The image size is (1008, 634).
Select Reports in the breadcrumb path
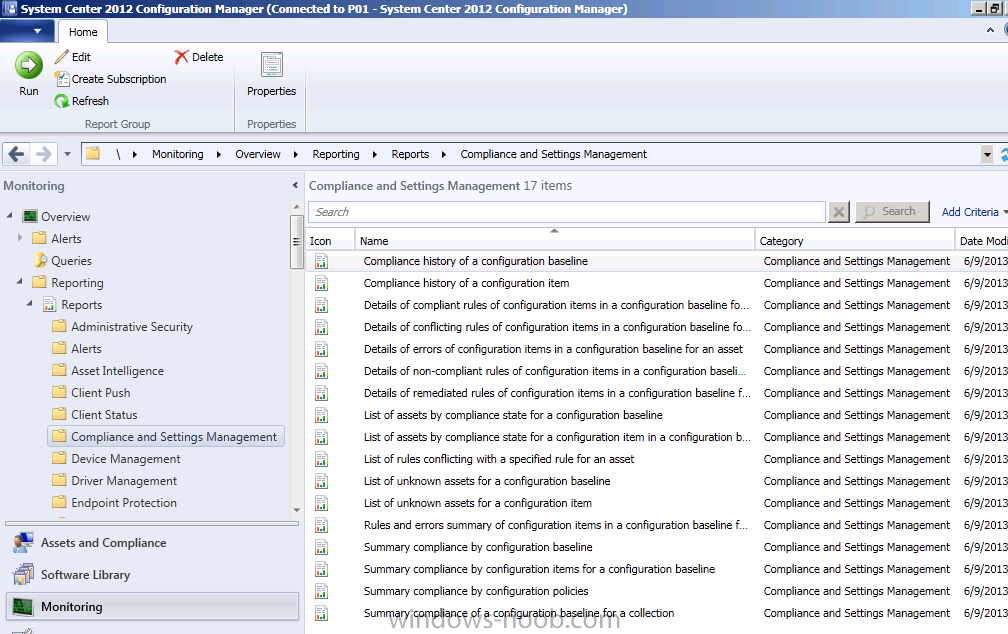pyautogui.click(x=410, y=154)
